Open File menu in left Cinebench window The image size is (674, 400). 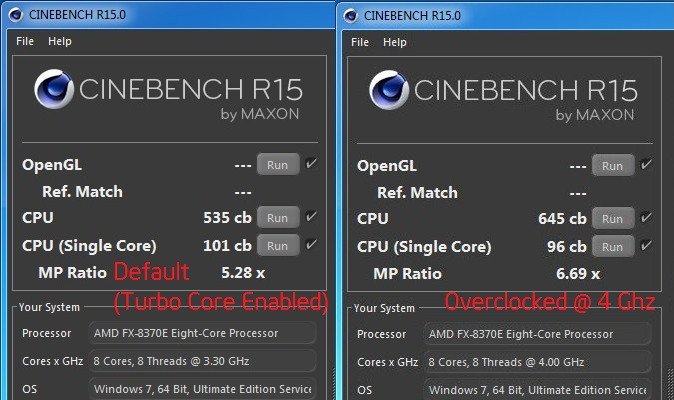pyautogui.click(x=25, y=41)
